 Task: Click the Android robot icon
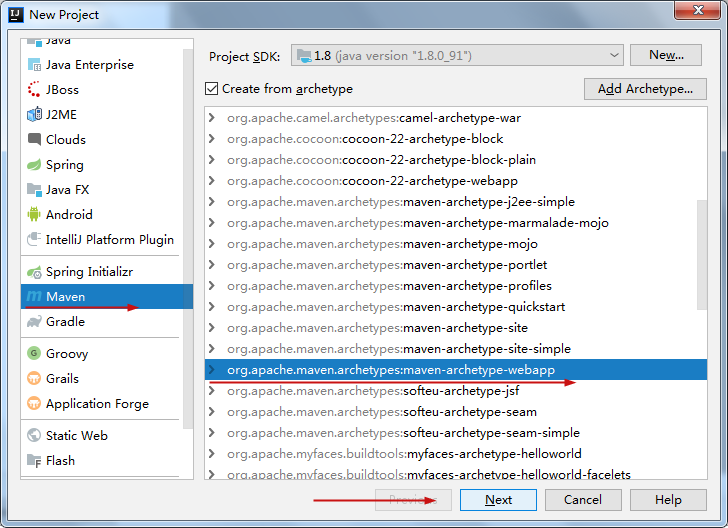click(x=34, y=214)
